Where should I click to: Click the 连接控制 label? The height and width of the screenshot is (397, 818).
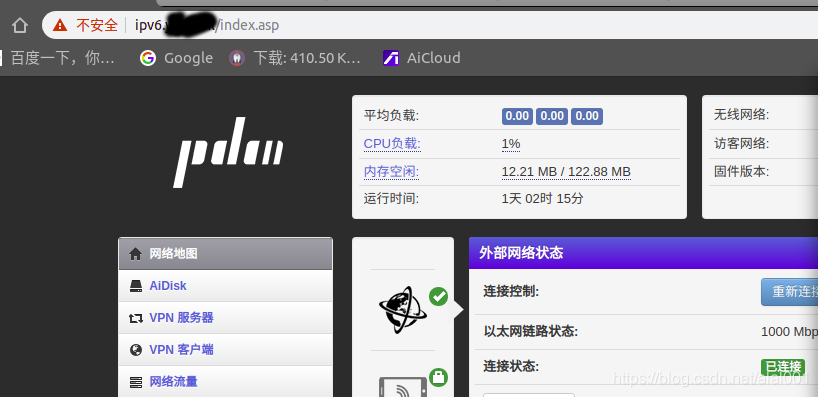[511, 292]
